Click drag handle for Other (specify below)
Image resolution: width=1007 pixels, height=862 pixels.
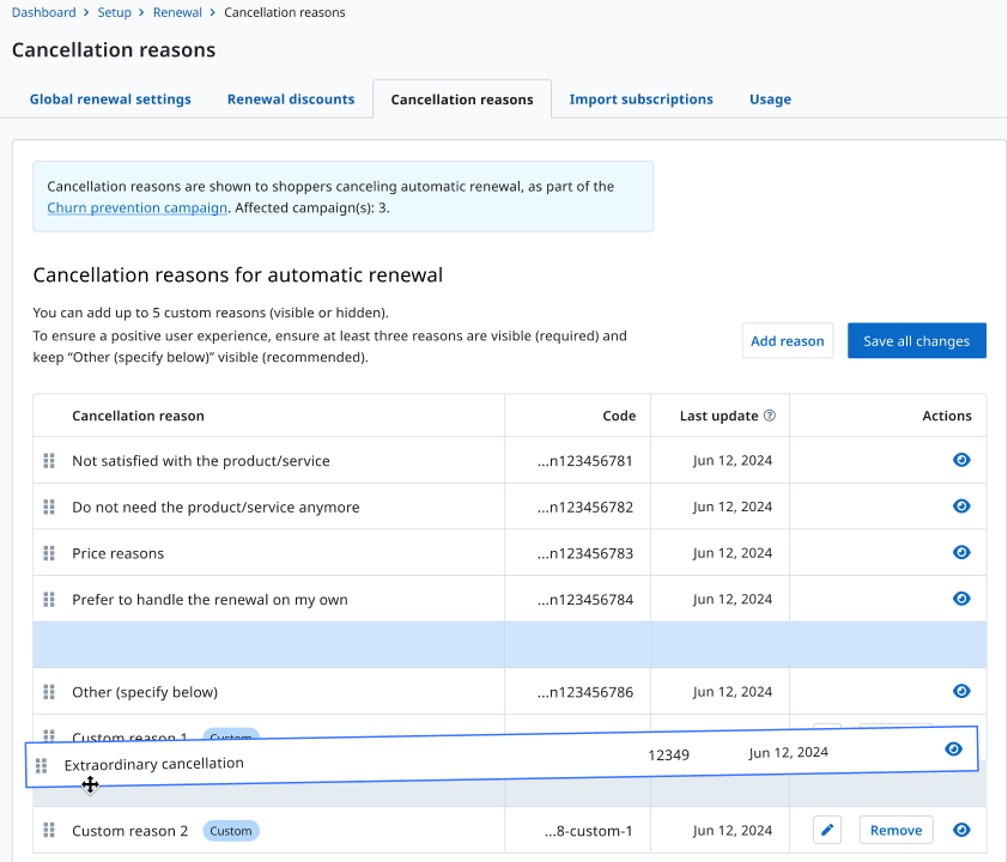point(49,692)
